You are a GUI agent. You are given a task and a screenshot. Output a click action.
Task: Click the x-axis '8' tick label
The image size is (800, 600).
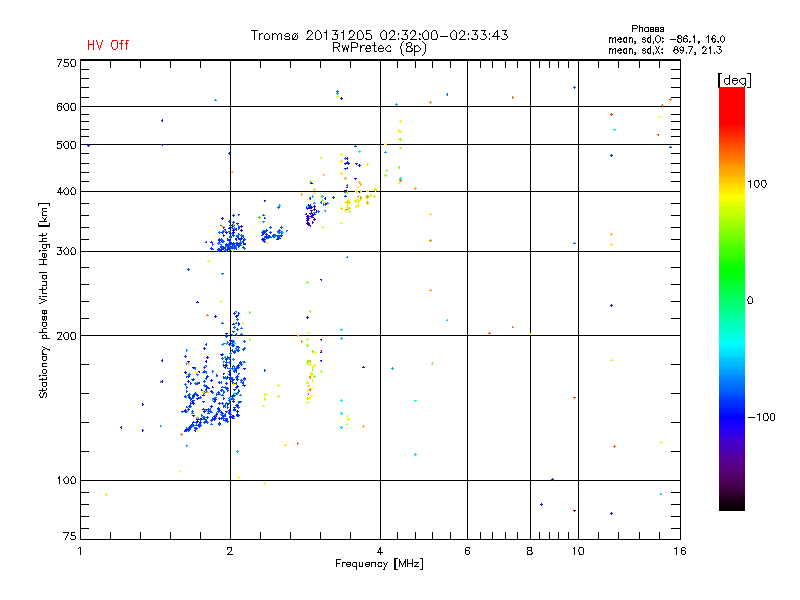(x=530, y=551)
